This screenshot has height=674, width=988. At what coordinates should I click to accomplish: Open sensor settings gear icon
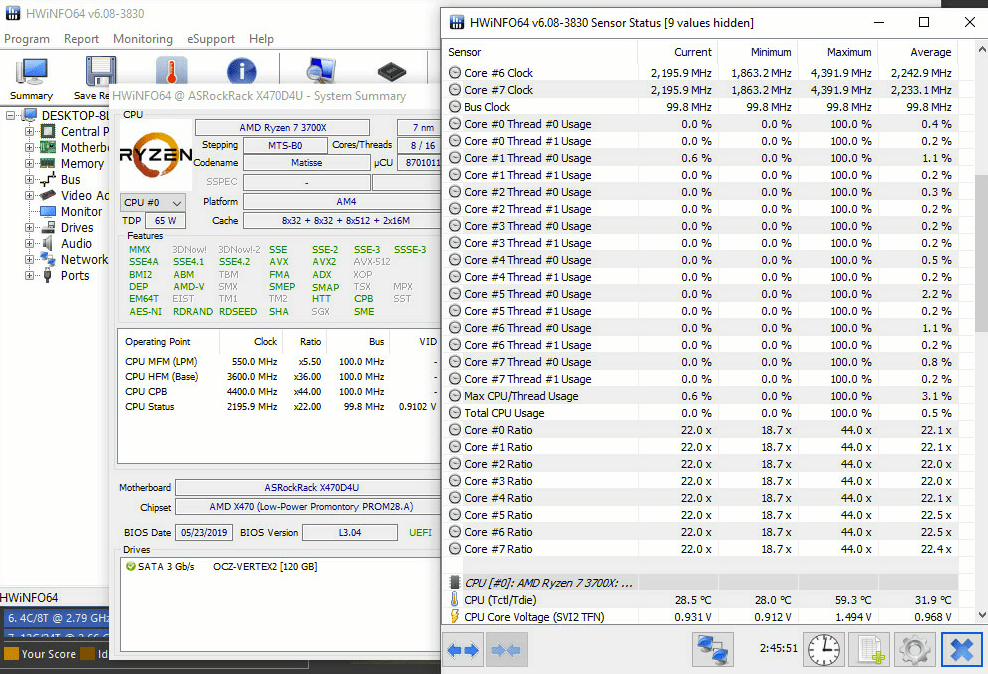[915, 649]
